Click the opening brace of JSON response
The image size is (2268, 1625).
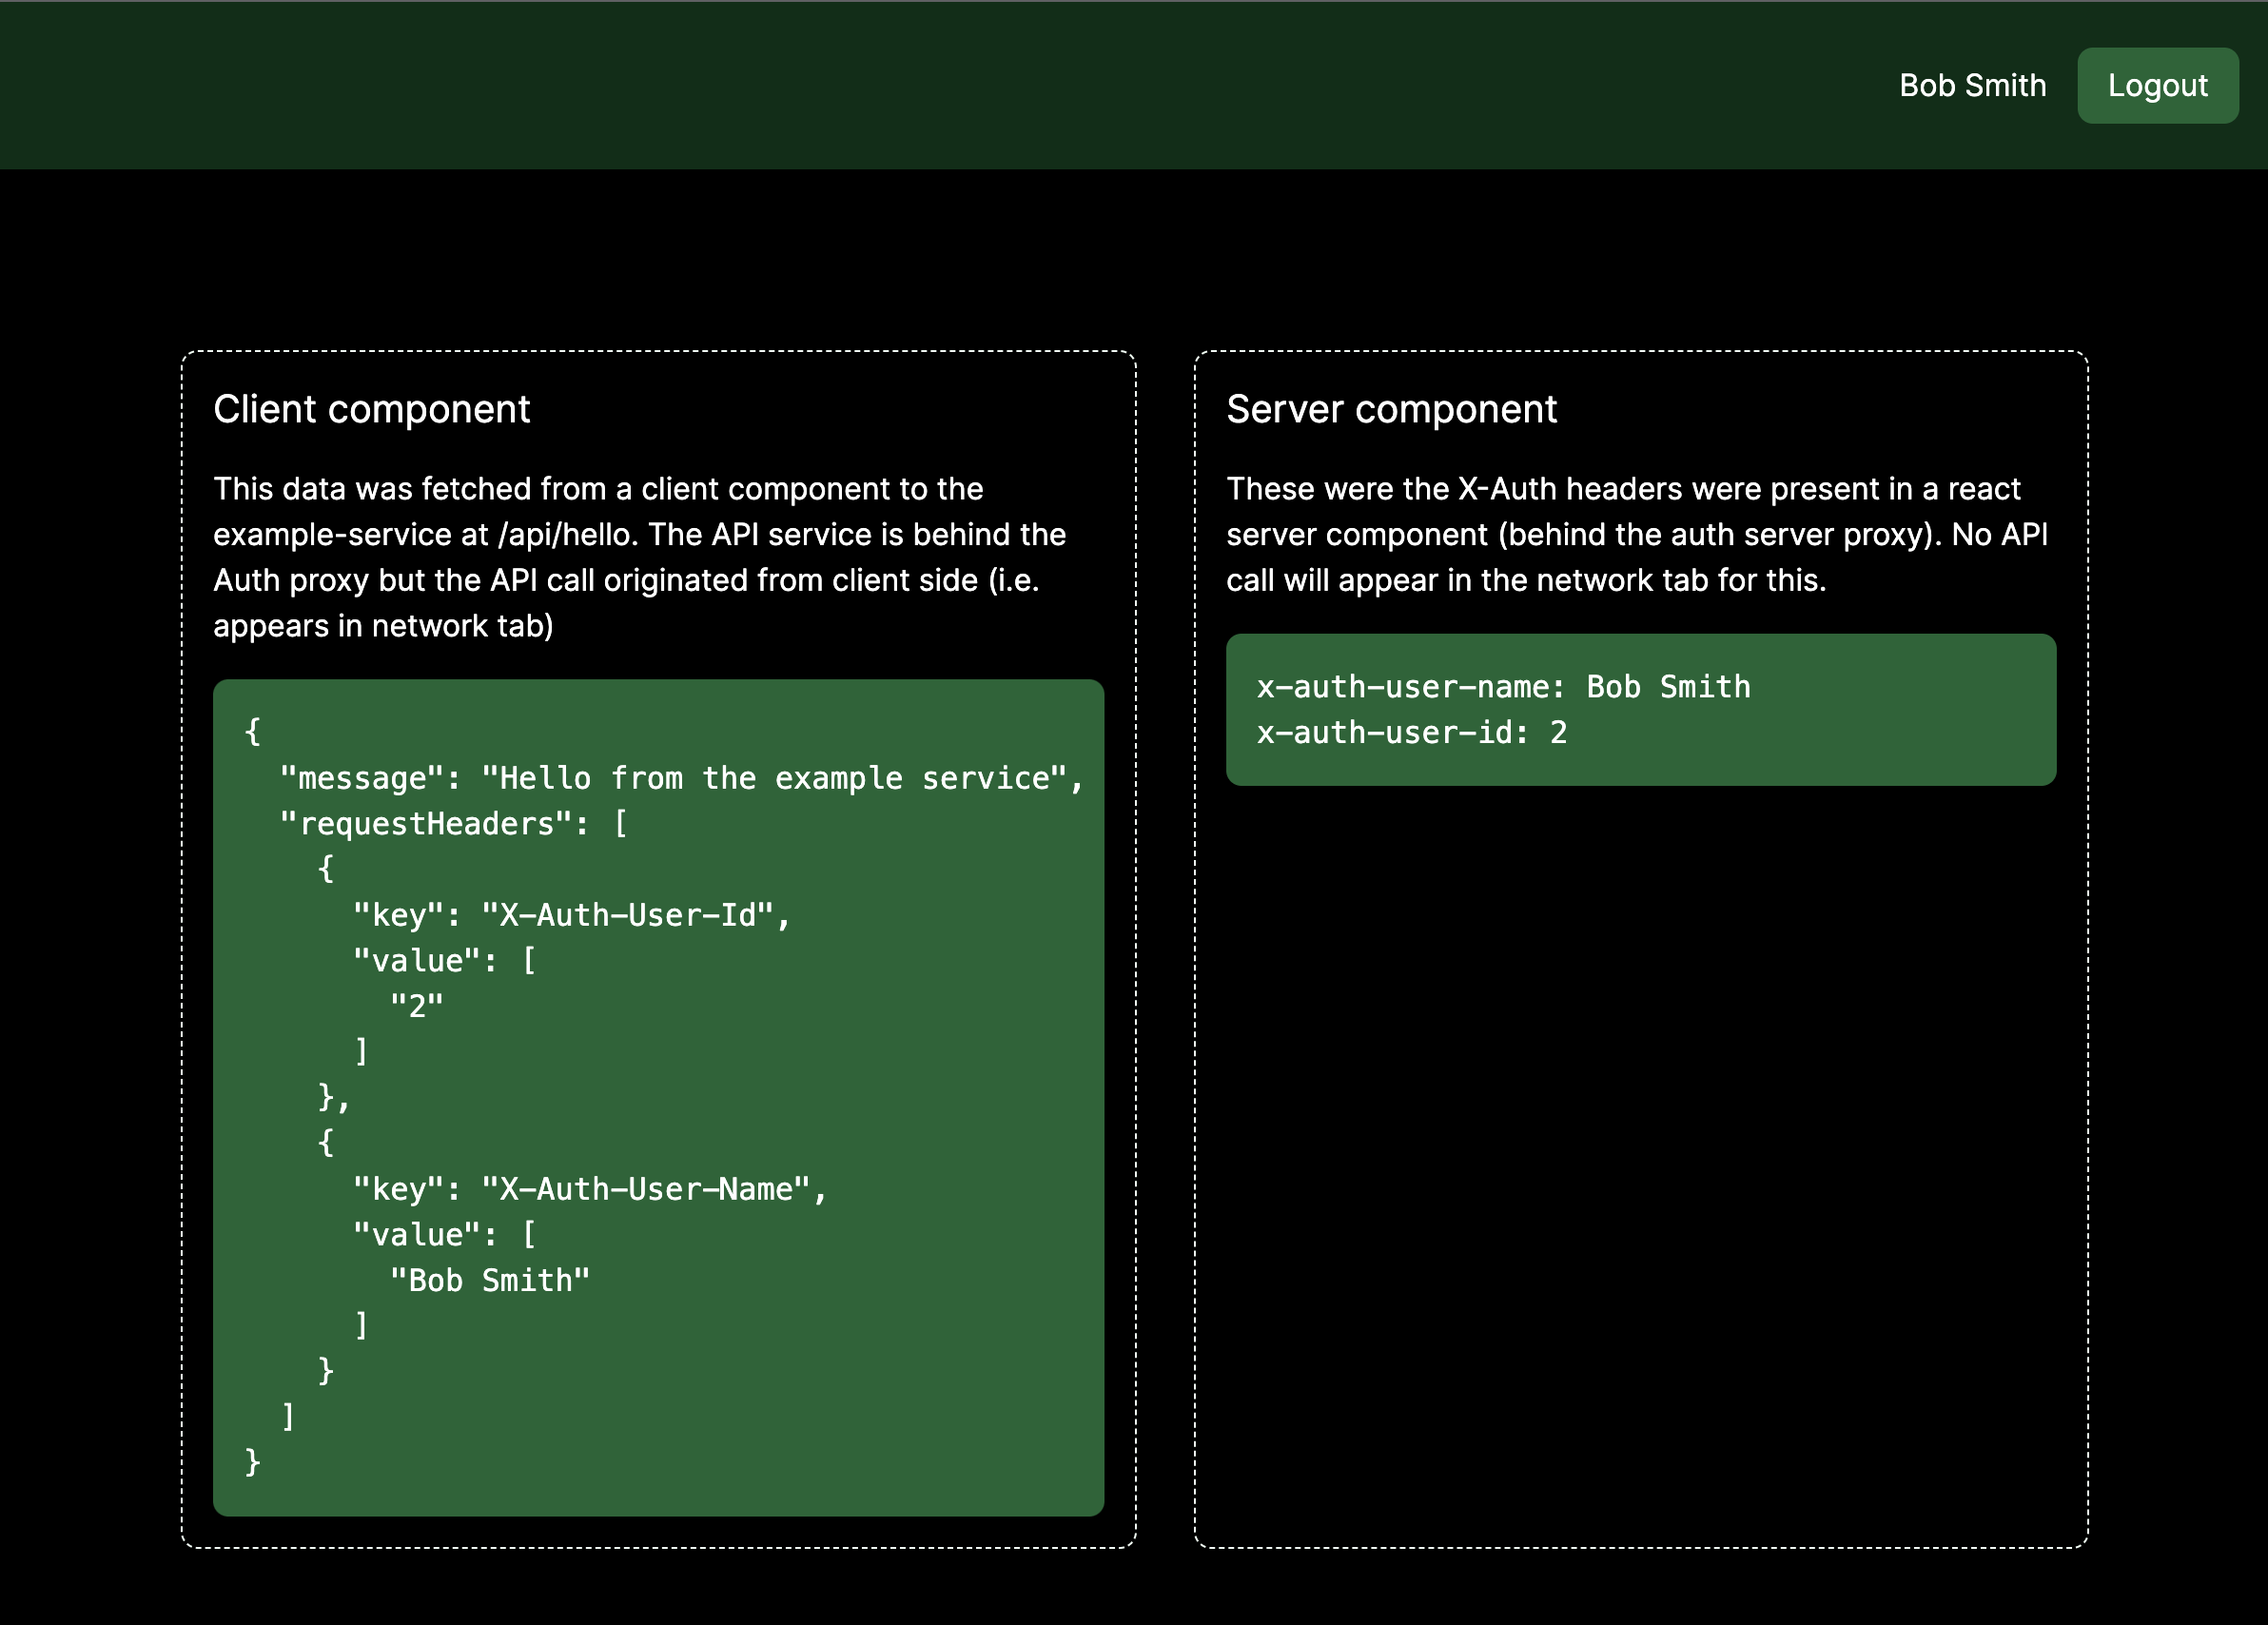[x=253, y=732]
